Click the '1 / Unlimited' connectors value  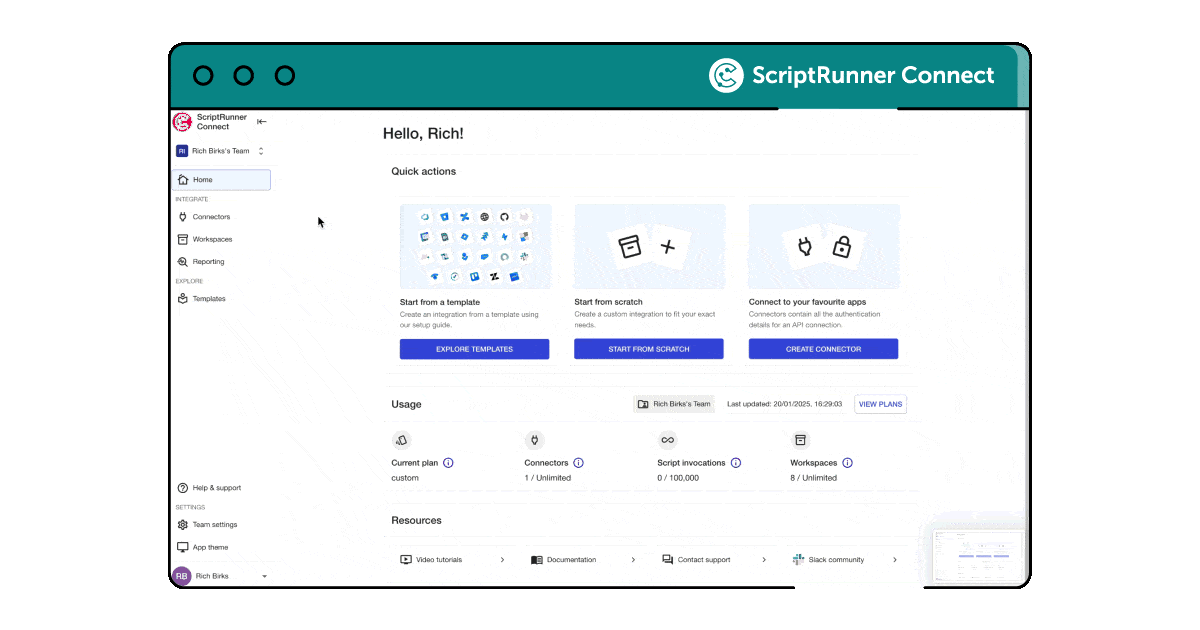548,478
